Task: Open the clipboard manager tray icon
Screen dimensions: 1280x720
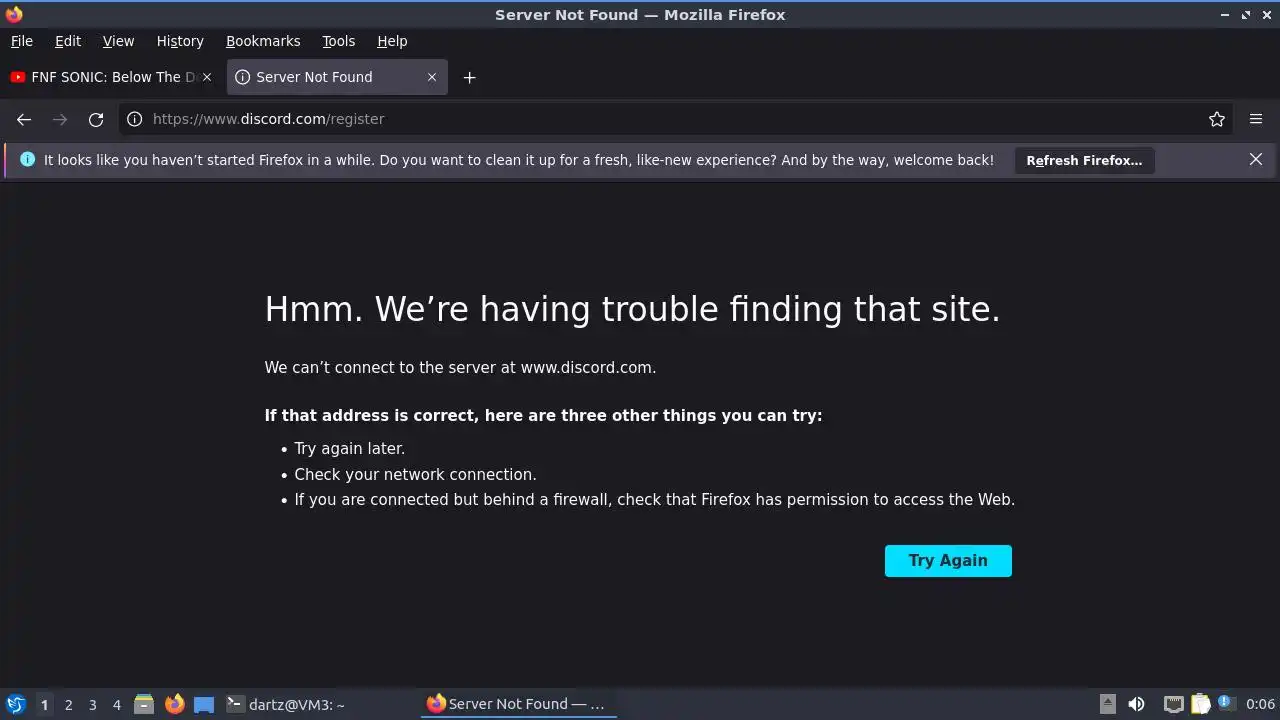Action: [x=1200, y=704]
